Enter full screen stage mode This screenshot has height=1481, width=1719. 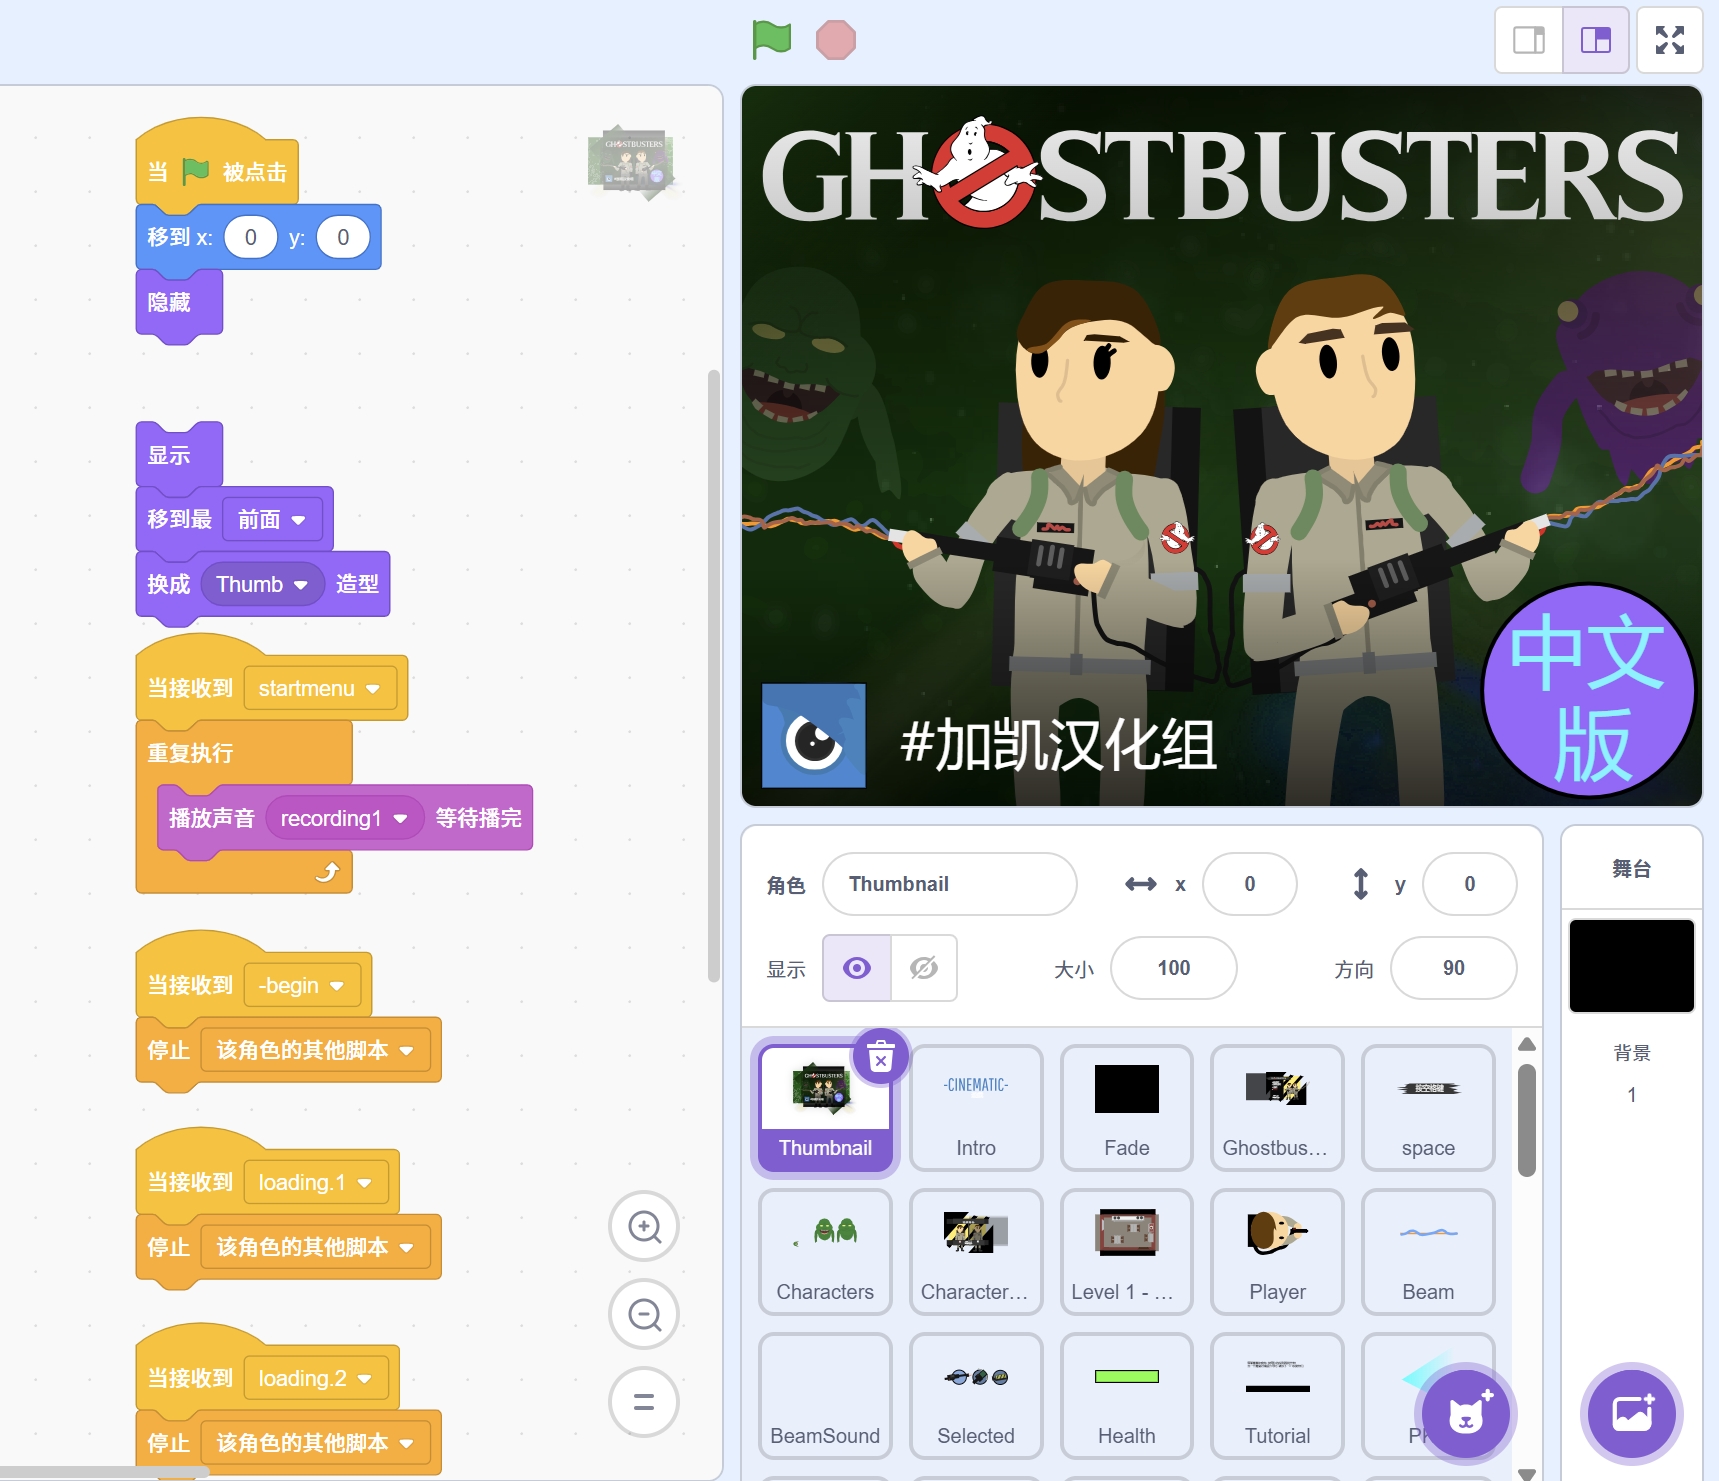click(x=1669, y=40)
